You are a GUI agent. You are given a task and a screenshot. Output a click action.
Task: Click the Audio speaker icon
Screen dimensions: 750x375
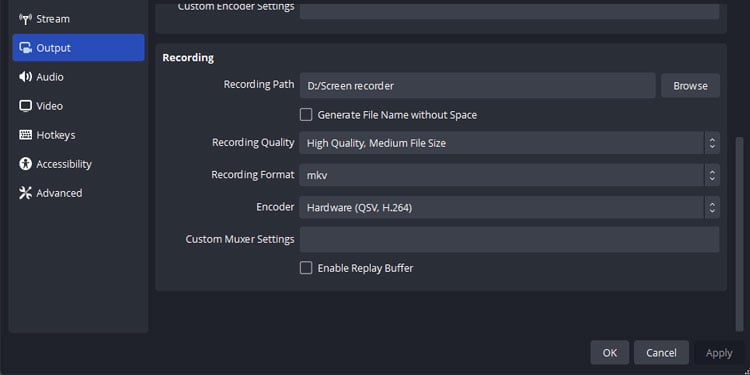point(25,77)
